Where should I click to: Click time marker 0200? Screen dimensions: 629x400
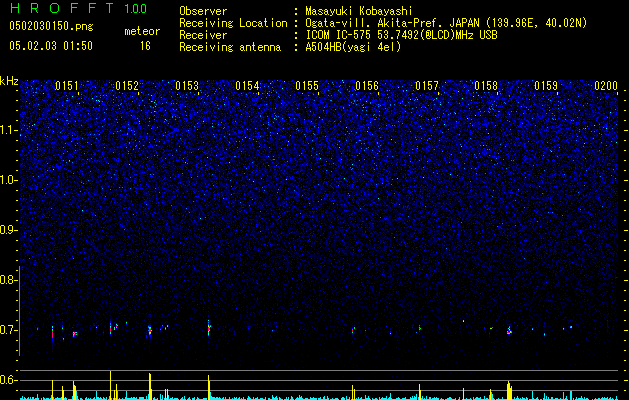coord(606,86)
